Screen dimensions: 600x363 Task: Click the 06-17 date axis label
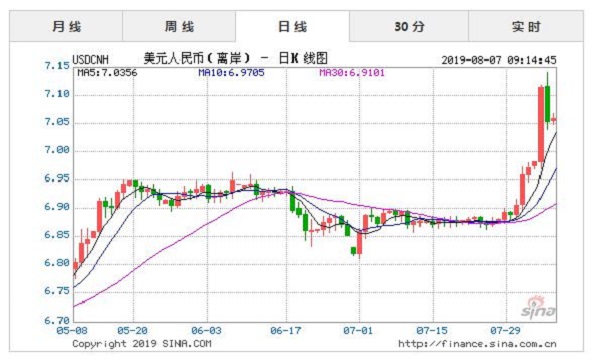point(286,330)
